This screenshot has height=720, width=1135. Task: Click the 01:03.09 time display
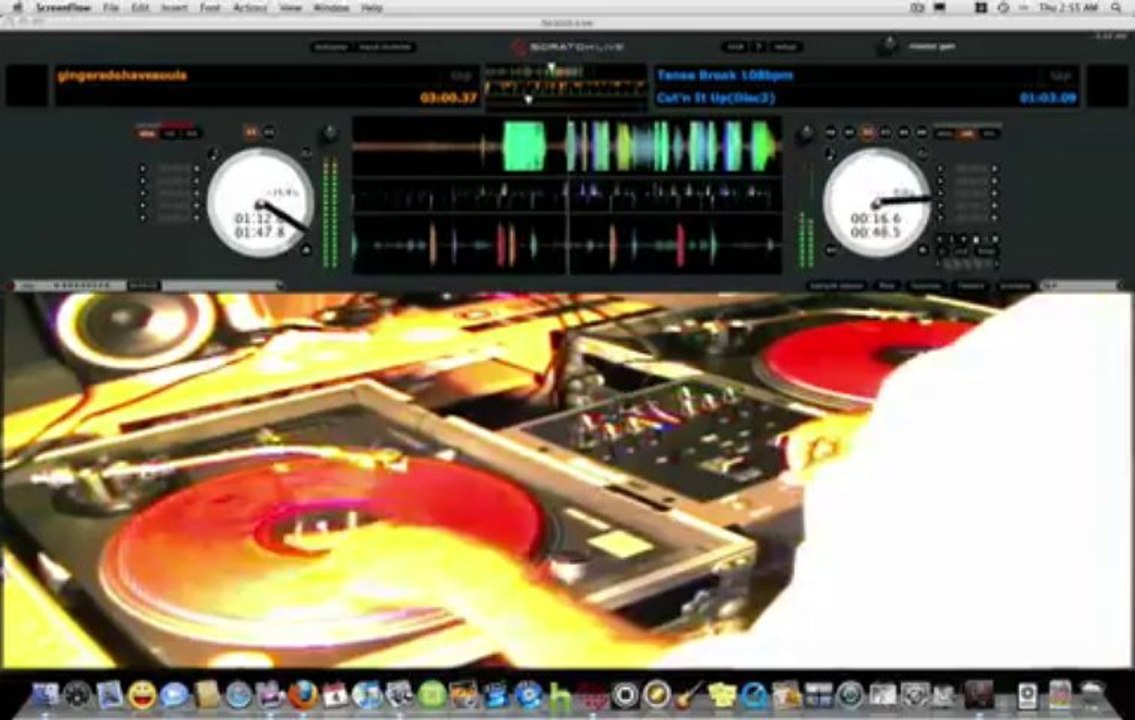pyautogui.click(x=1048, y=98)
